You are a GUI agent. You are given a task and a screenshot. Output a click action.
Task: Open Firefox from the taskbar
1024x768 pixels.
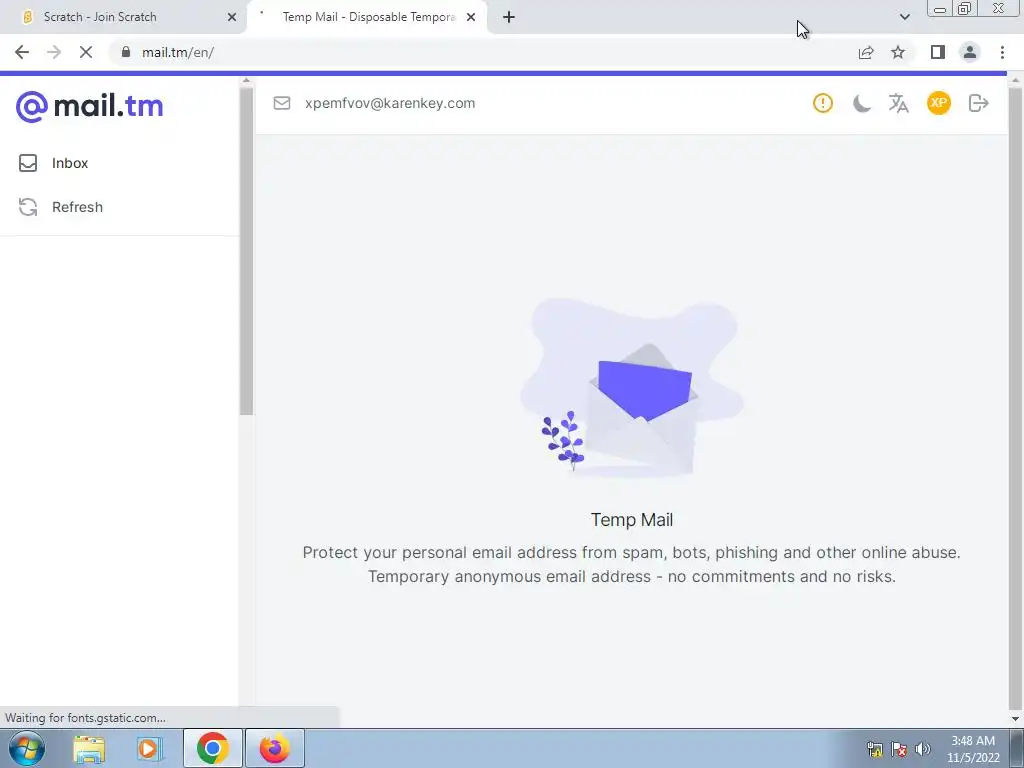[x=274, y=748]
